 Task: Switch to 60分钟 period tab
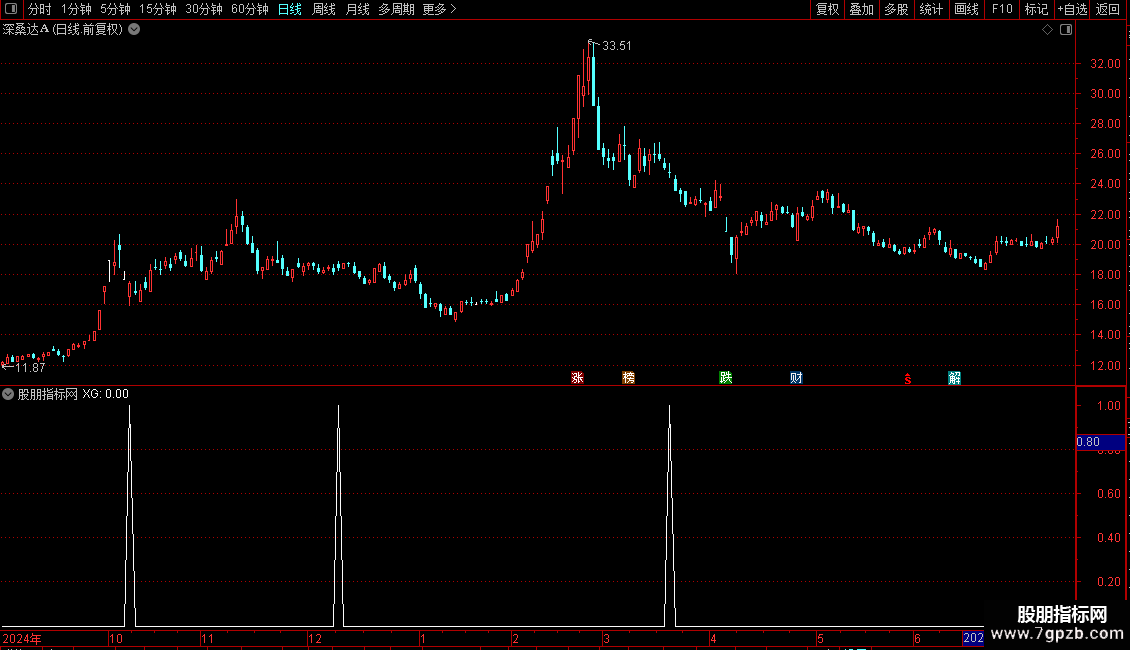(250, 9)
